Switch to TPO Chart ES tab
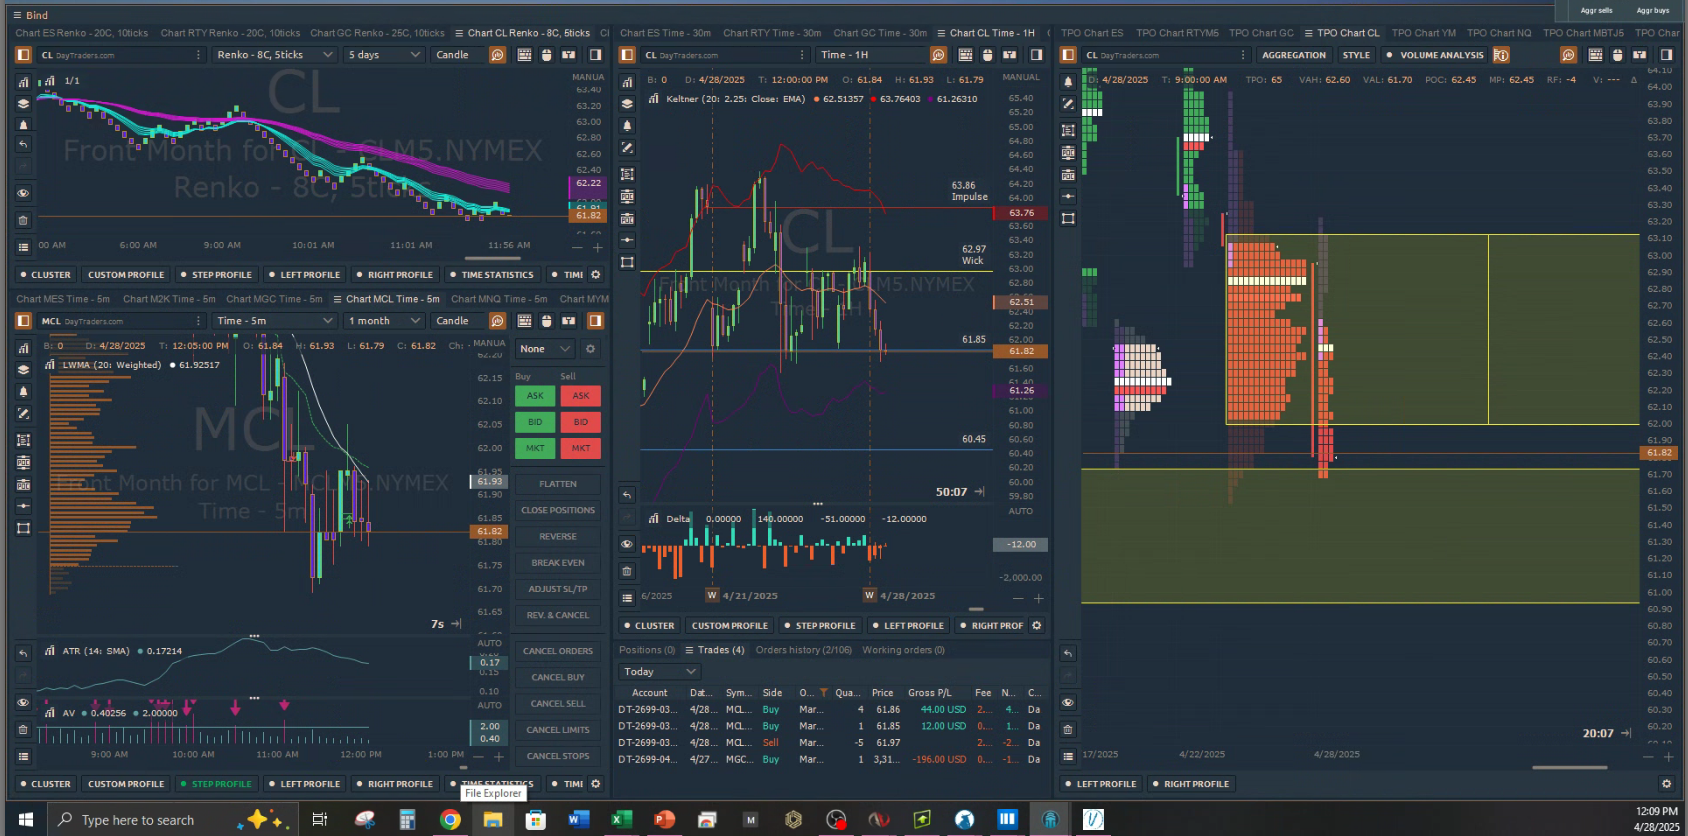 point(1092,33)
